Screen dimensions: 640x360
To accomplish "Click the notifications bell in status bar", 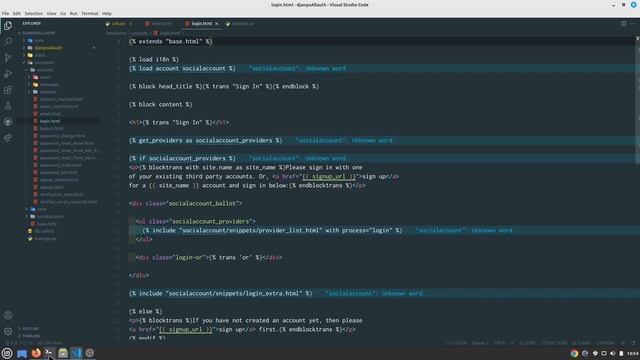I will [x=633, y=343].
